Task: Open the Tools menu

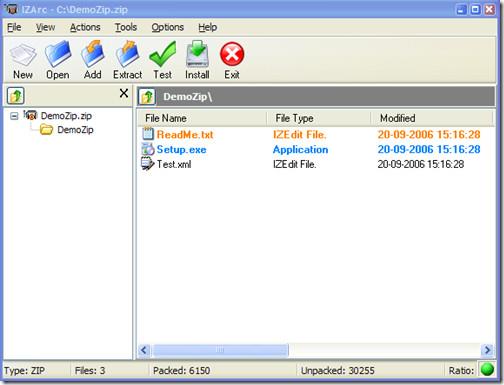Action: [x=126, y=27]
